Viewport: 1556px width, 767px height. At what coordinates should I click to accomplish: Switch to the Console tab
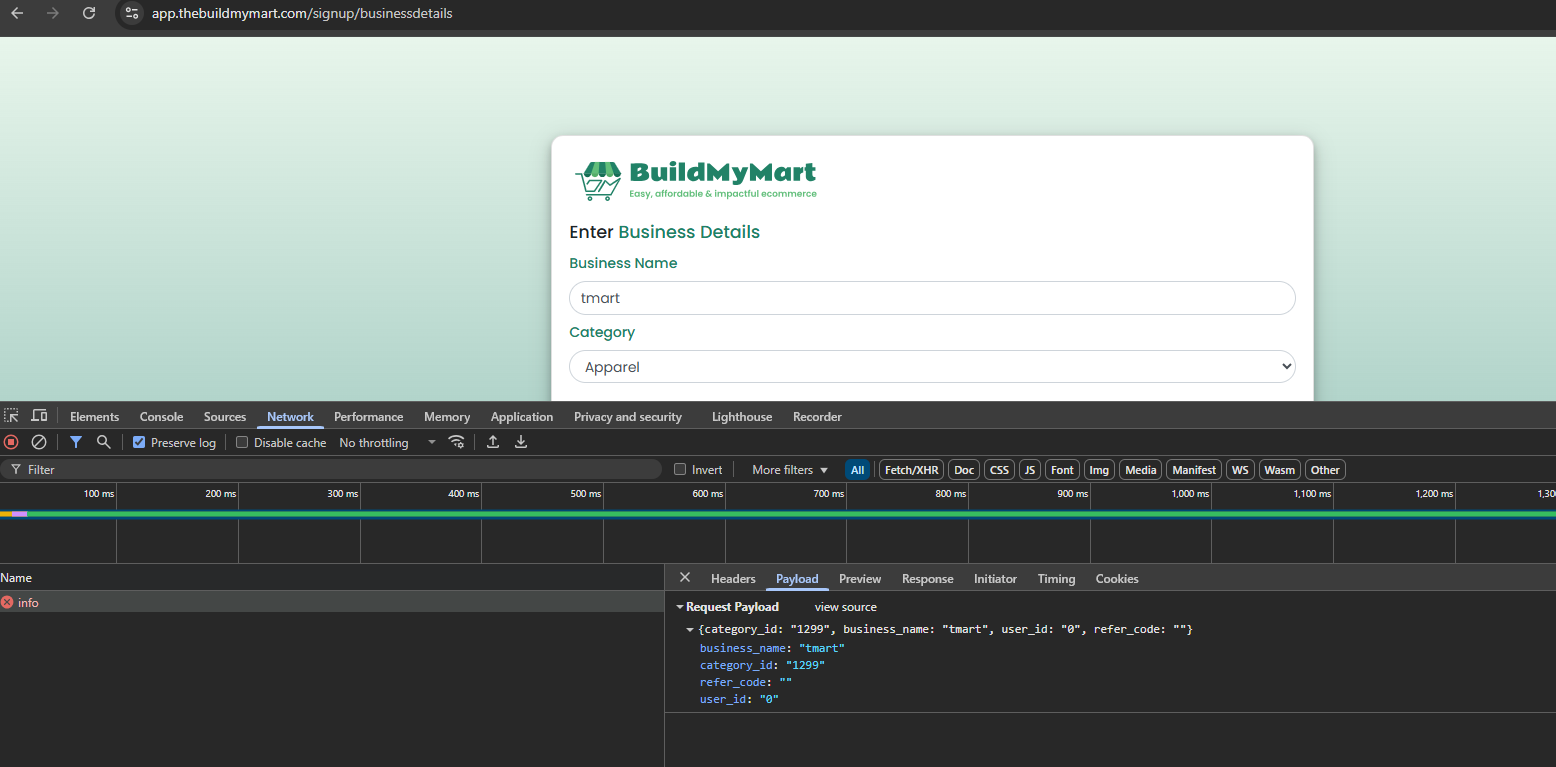click(x=161, y=417)
